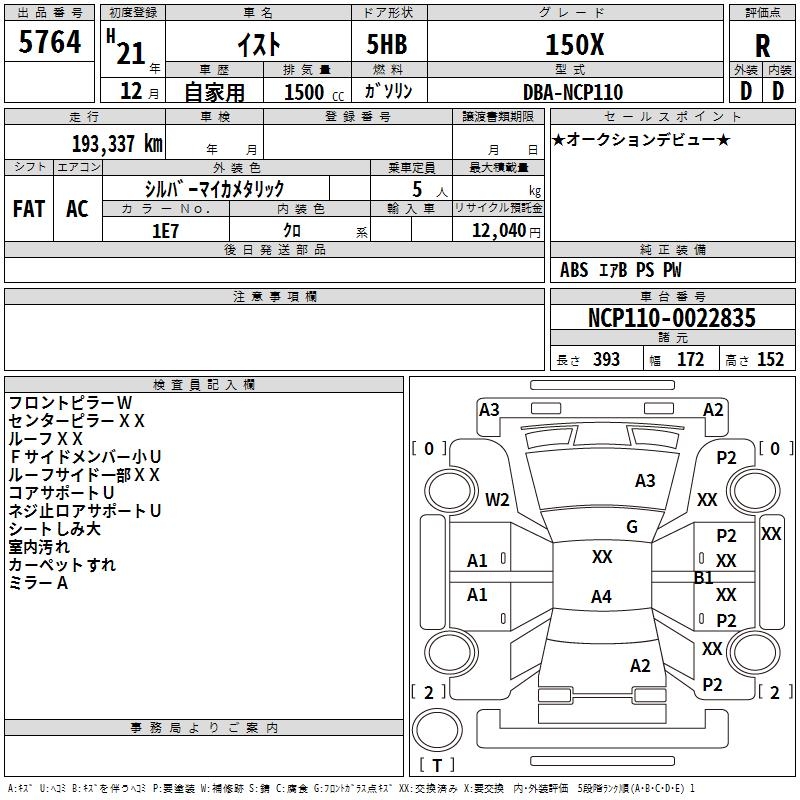This screenshot has width=800, height=800.
Task: Select inspector note センターピラーXX
Action: click(77, 420)
